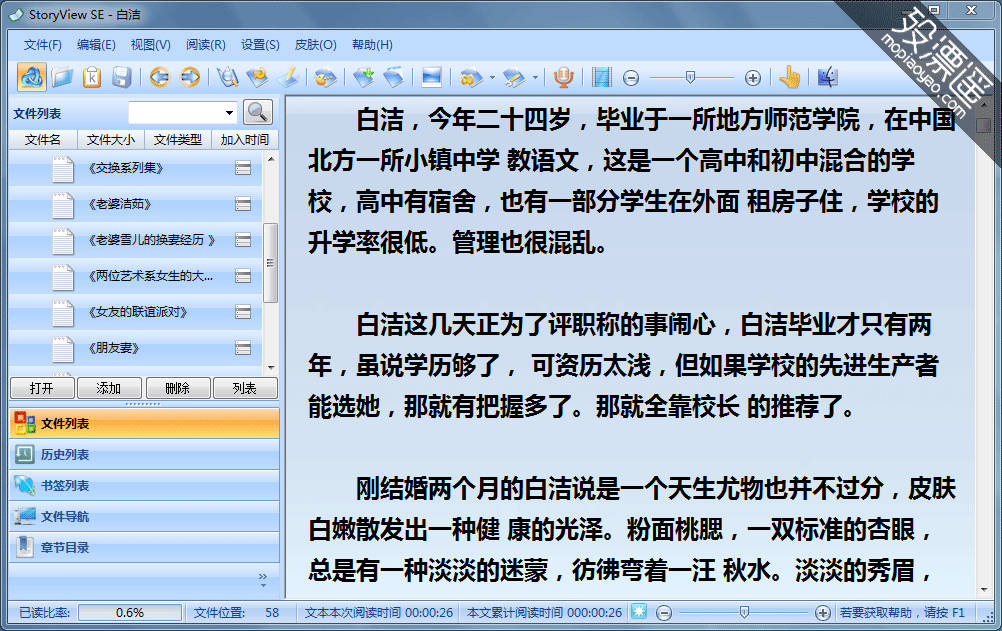Viewport: 1002px width, 631px height.
Task: Click the file list scrollbar down arrow
Action: pos(271,368)
